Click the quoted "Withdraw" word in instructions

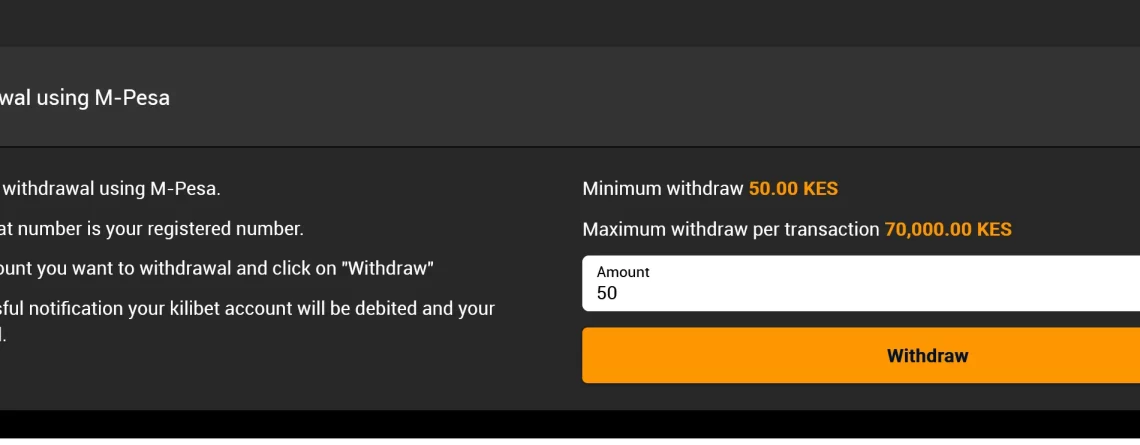click(x=388, y=268)
